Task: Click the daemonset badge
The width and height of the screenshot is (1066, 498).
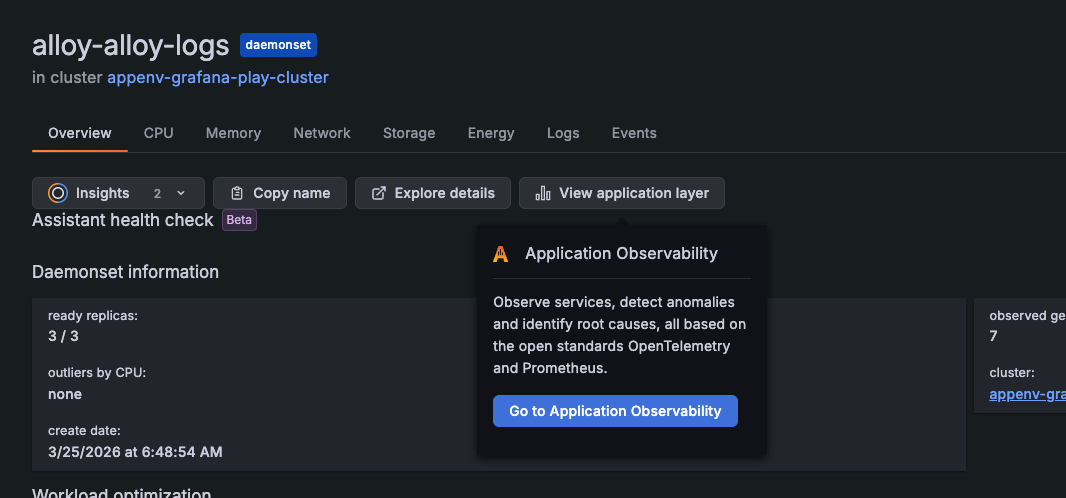Action: pyautogui.click(x=278, y=46)
